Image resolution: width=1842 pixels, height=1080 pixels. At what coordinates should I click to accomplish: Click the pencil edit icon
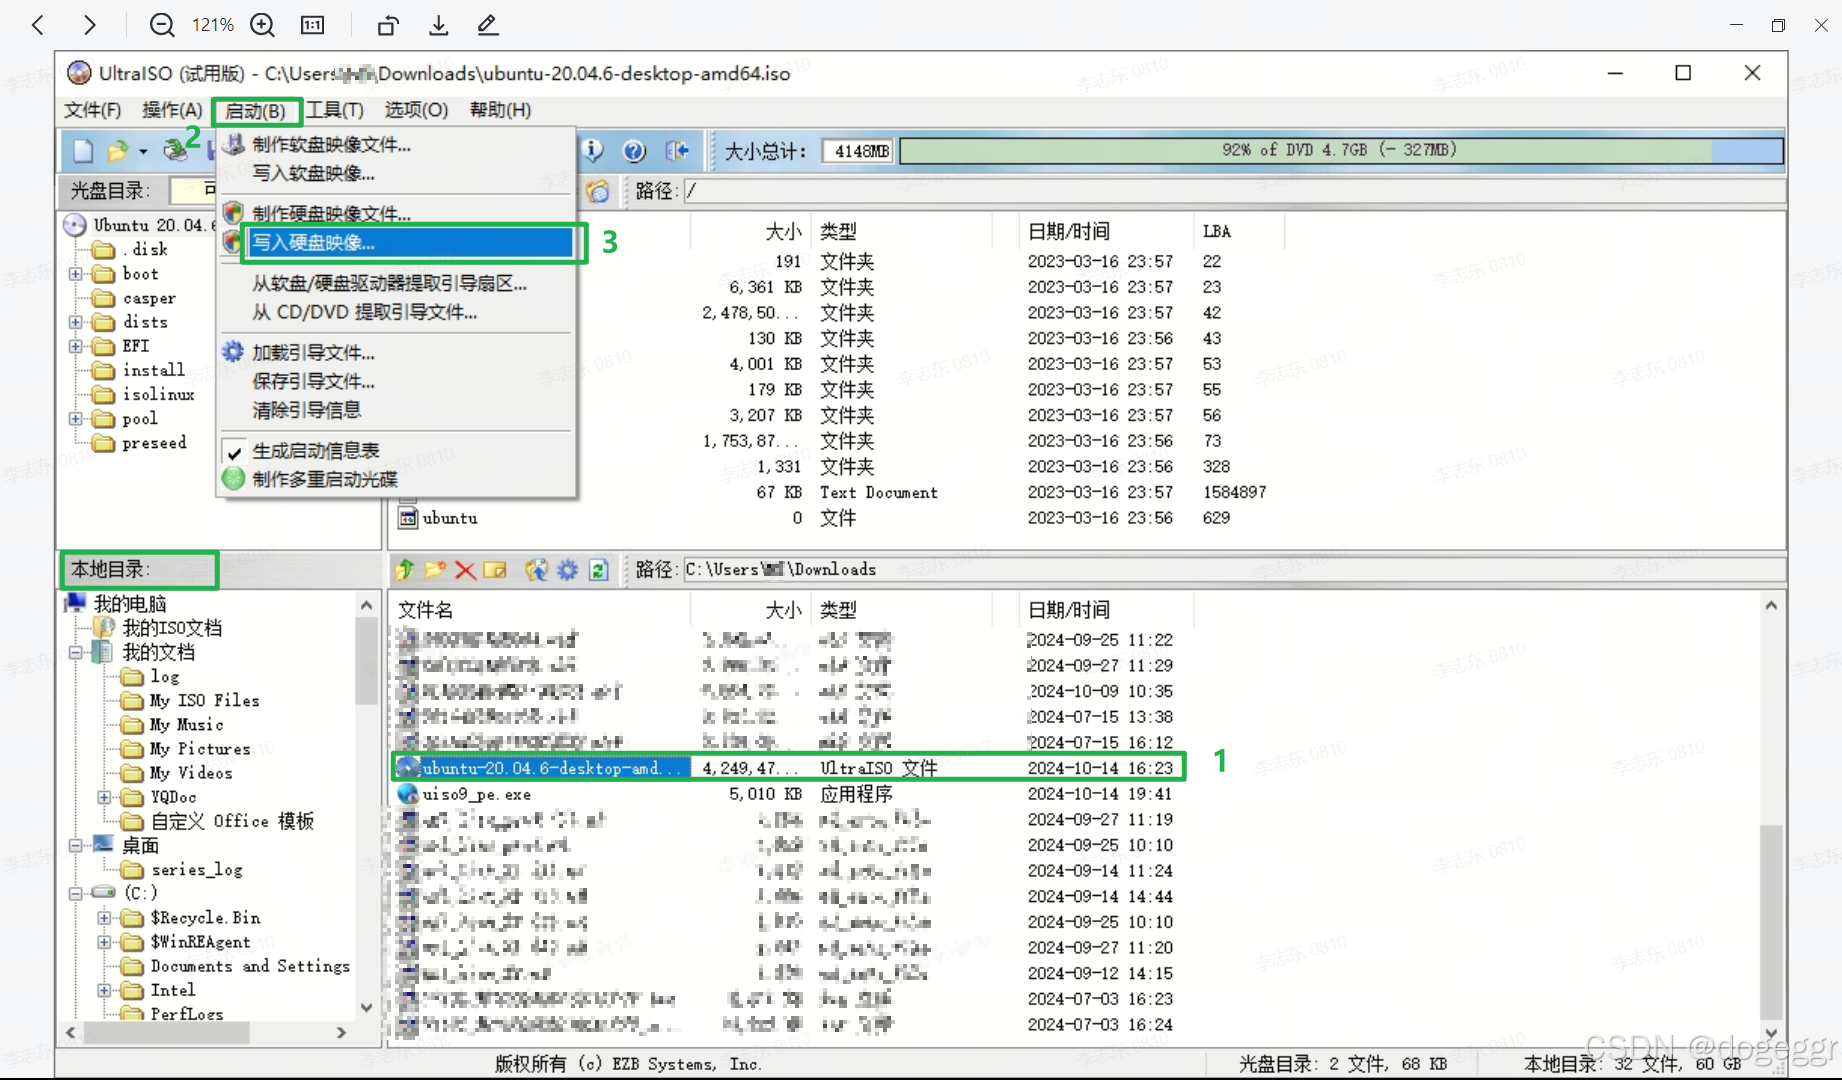pos(487,25)
